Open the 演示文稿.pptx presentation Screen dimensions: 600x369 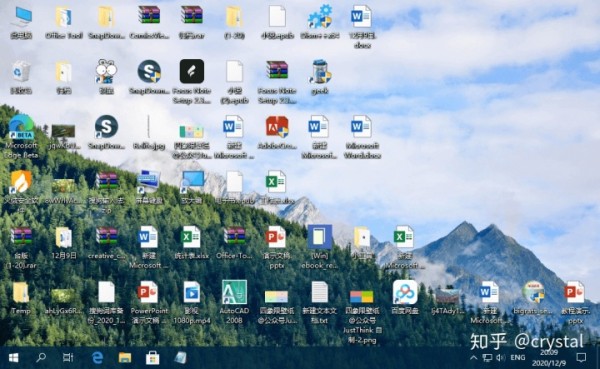point(276,237)
